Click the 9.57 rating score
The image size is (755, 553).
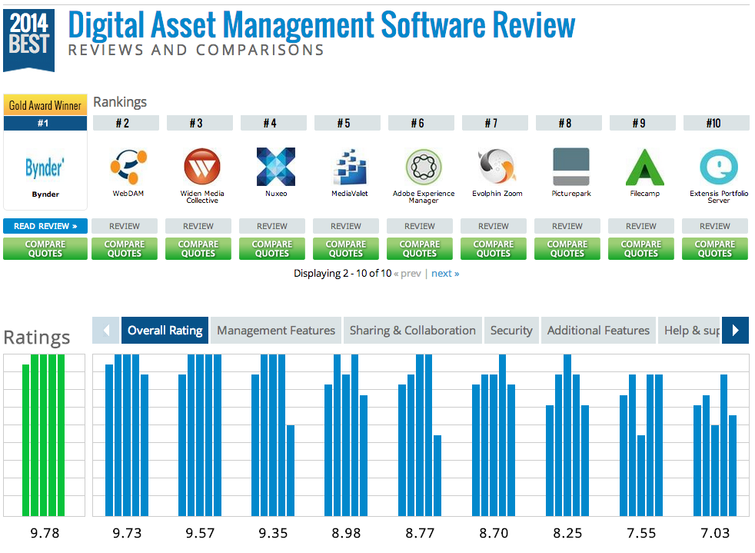pyautogui.click(x=200, y=533)
